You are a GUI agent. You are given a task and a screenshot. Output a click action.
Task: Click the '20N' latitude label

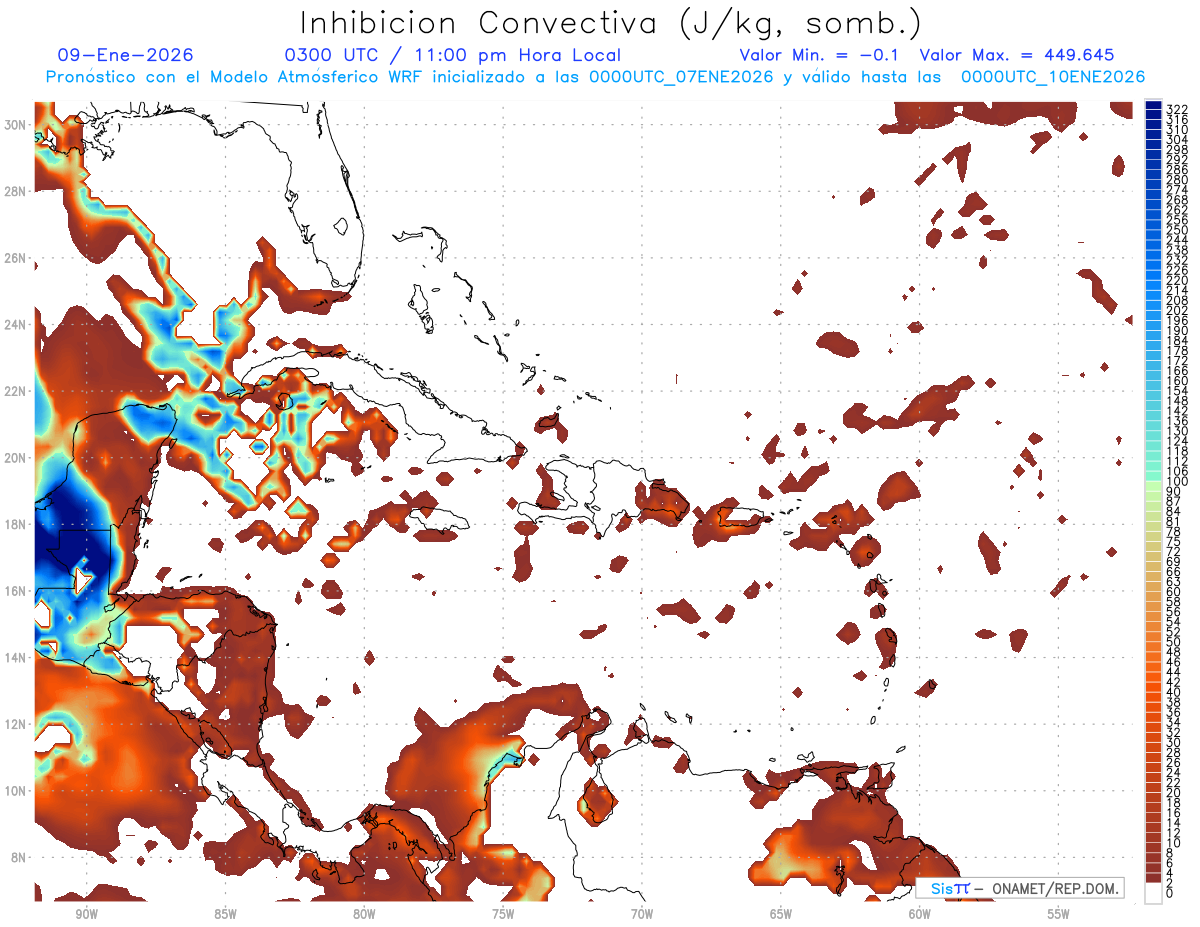(x=15, y=458)
